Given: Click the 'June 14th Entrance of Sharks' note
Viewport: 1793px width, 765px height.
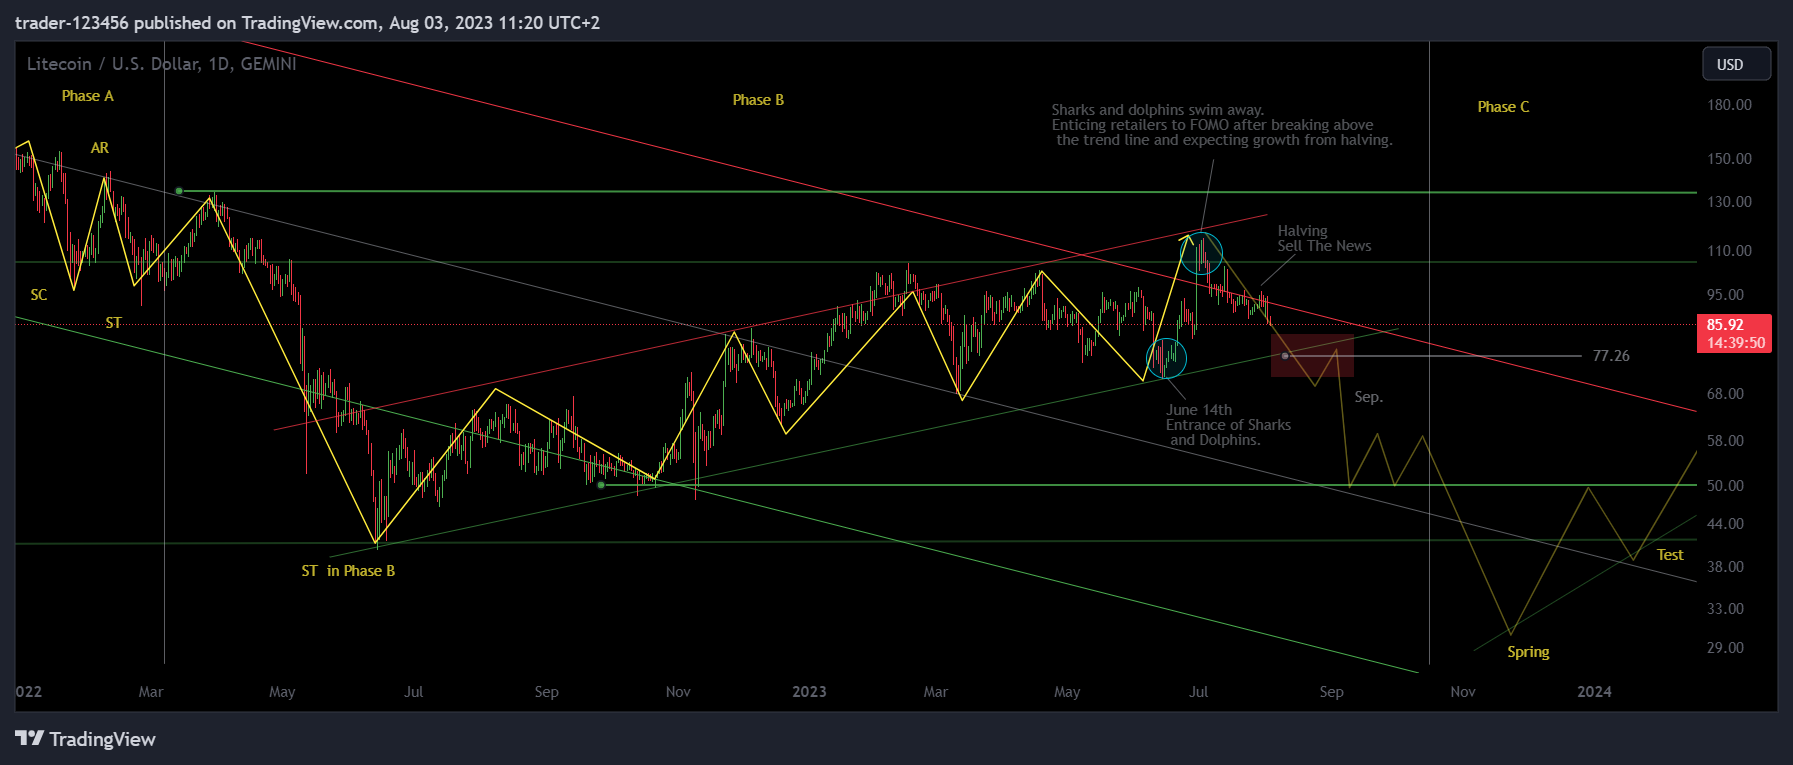Looking at the screenshot, I should pyautogui.click(x=1228, y=425).
